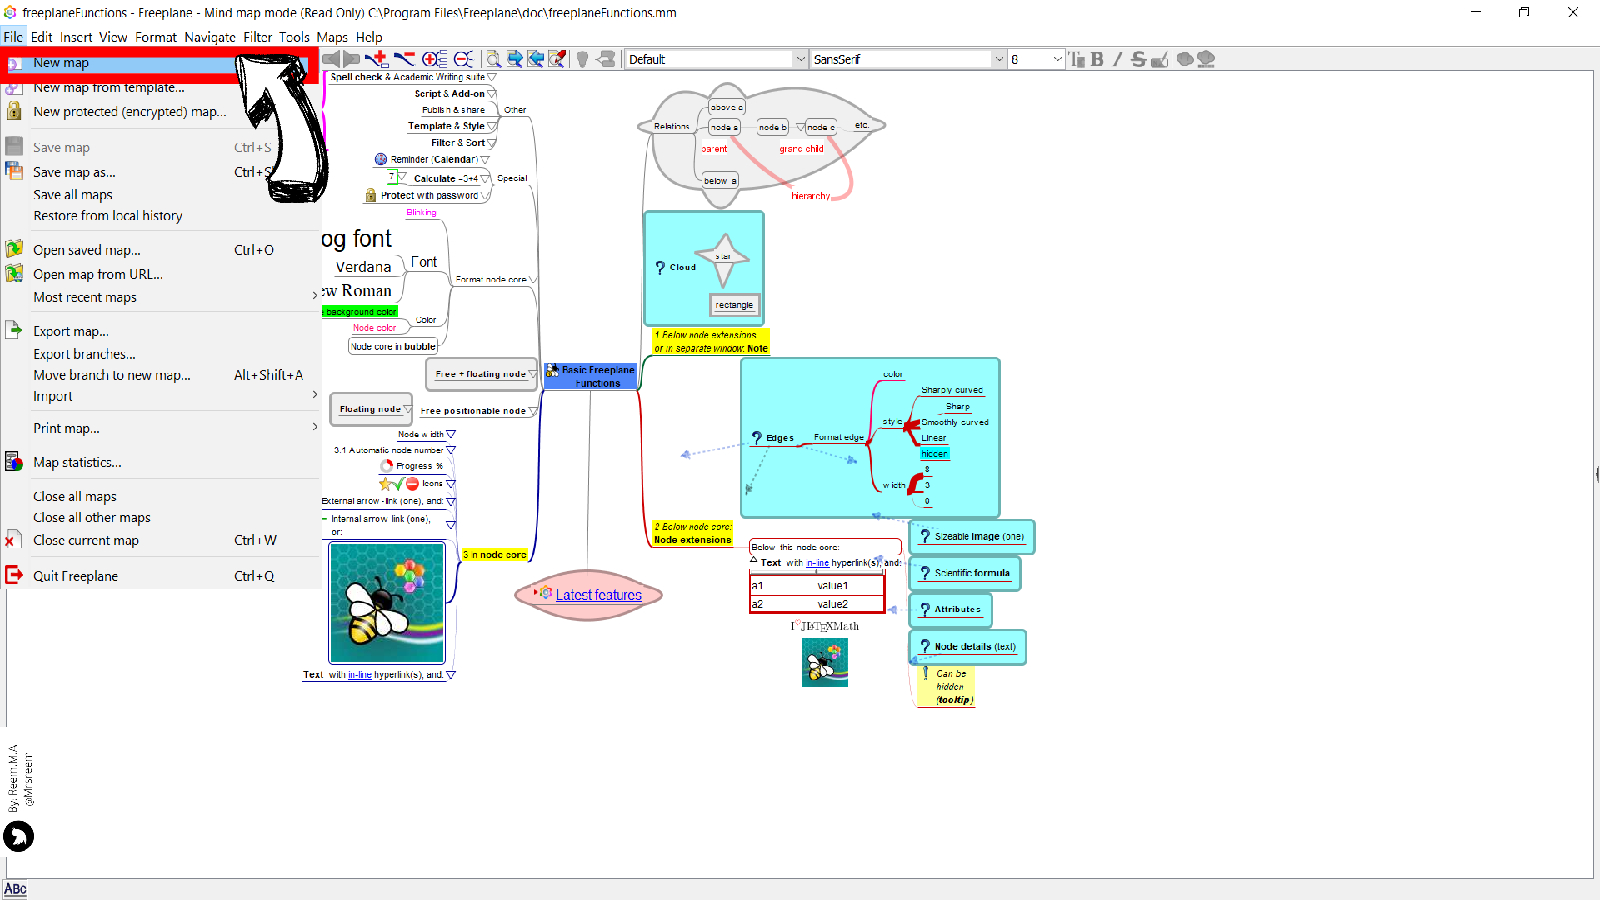Click the padlock icon on Protect with password

point(371,196)
